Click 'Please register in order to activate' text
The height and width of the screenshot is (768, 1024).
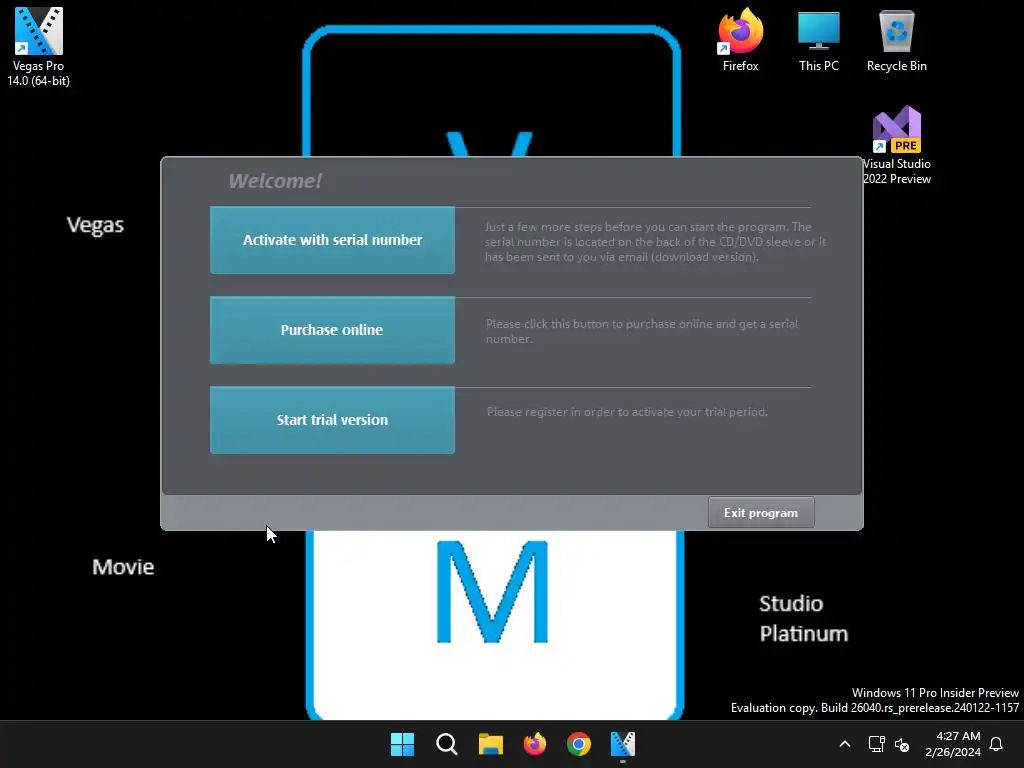coord(627,412)
